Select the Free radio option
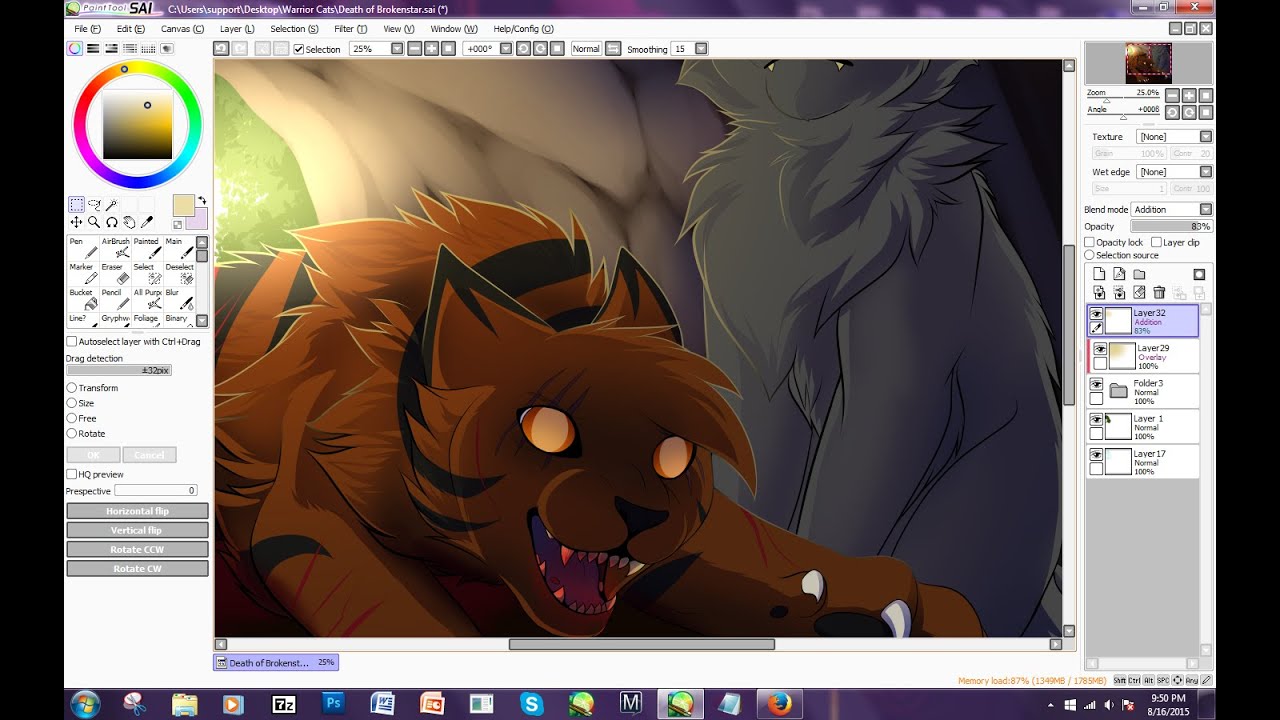The height and width of the screenshot is (720, 1280). pyautogui.click(x=72, y=418)
